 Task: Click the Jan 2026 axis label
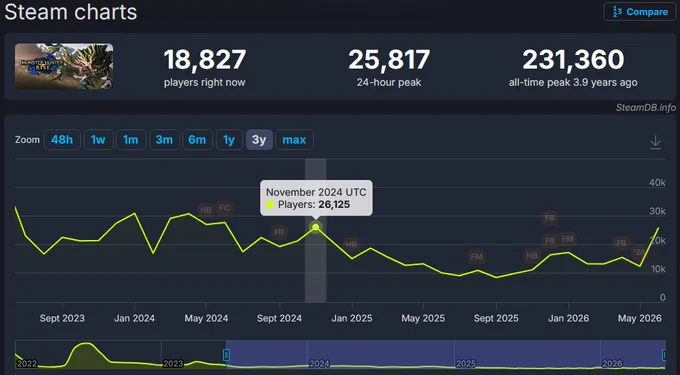tap(569, 318)
